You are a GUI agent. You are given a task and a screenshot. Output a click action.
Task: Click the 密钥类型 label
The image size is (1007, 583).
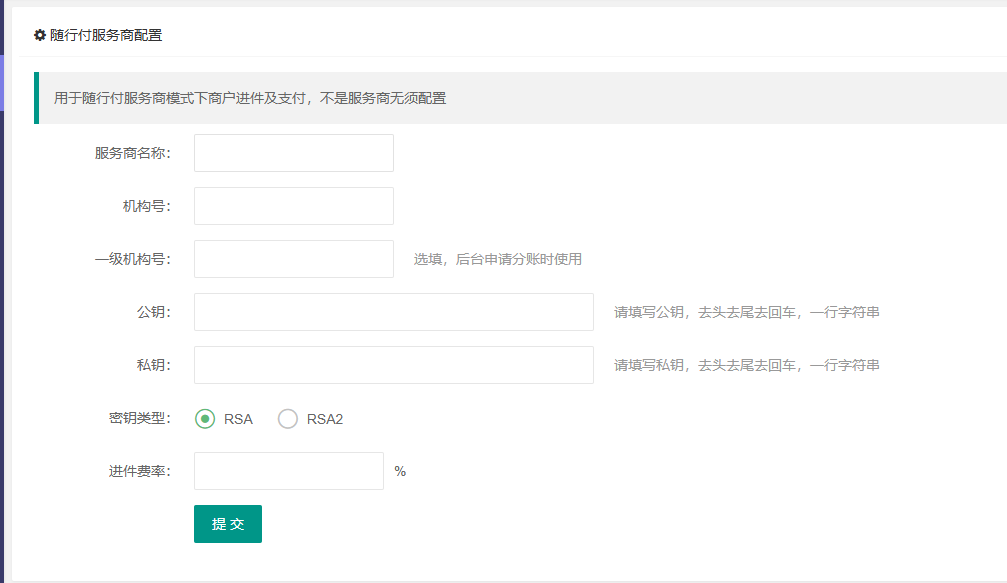pyautogui.click(x=140, y=419)
